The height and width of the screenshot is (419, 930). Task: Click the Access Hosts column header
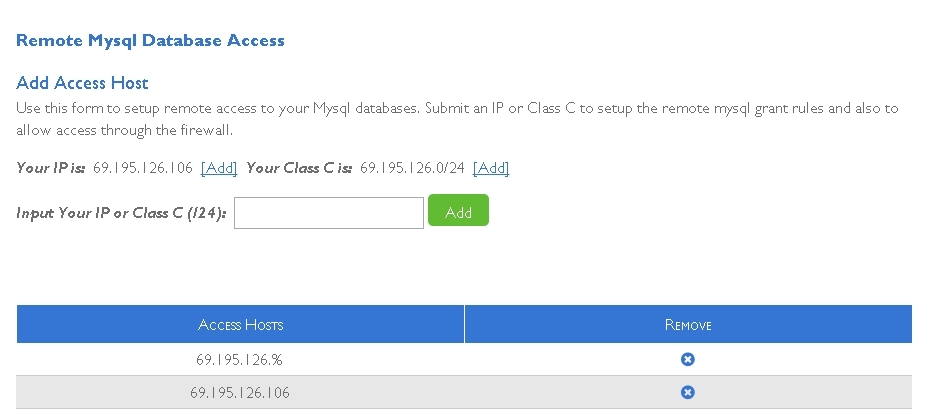click(240, 324)
